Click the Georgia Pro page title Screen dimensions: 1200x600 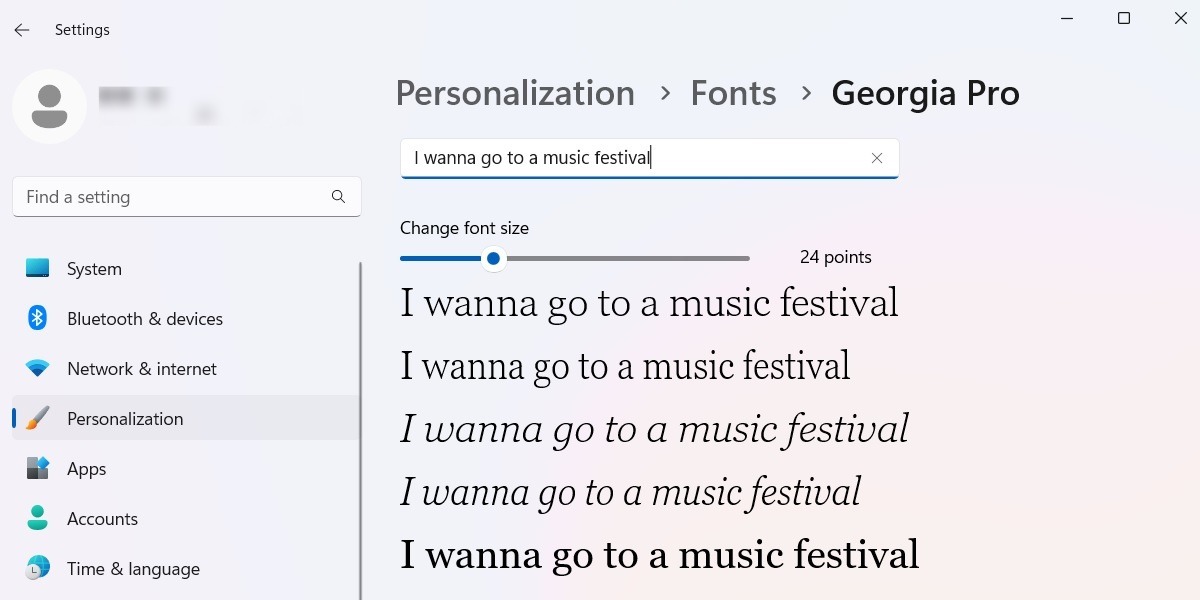[x=925, y=93]
